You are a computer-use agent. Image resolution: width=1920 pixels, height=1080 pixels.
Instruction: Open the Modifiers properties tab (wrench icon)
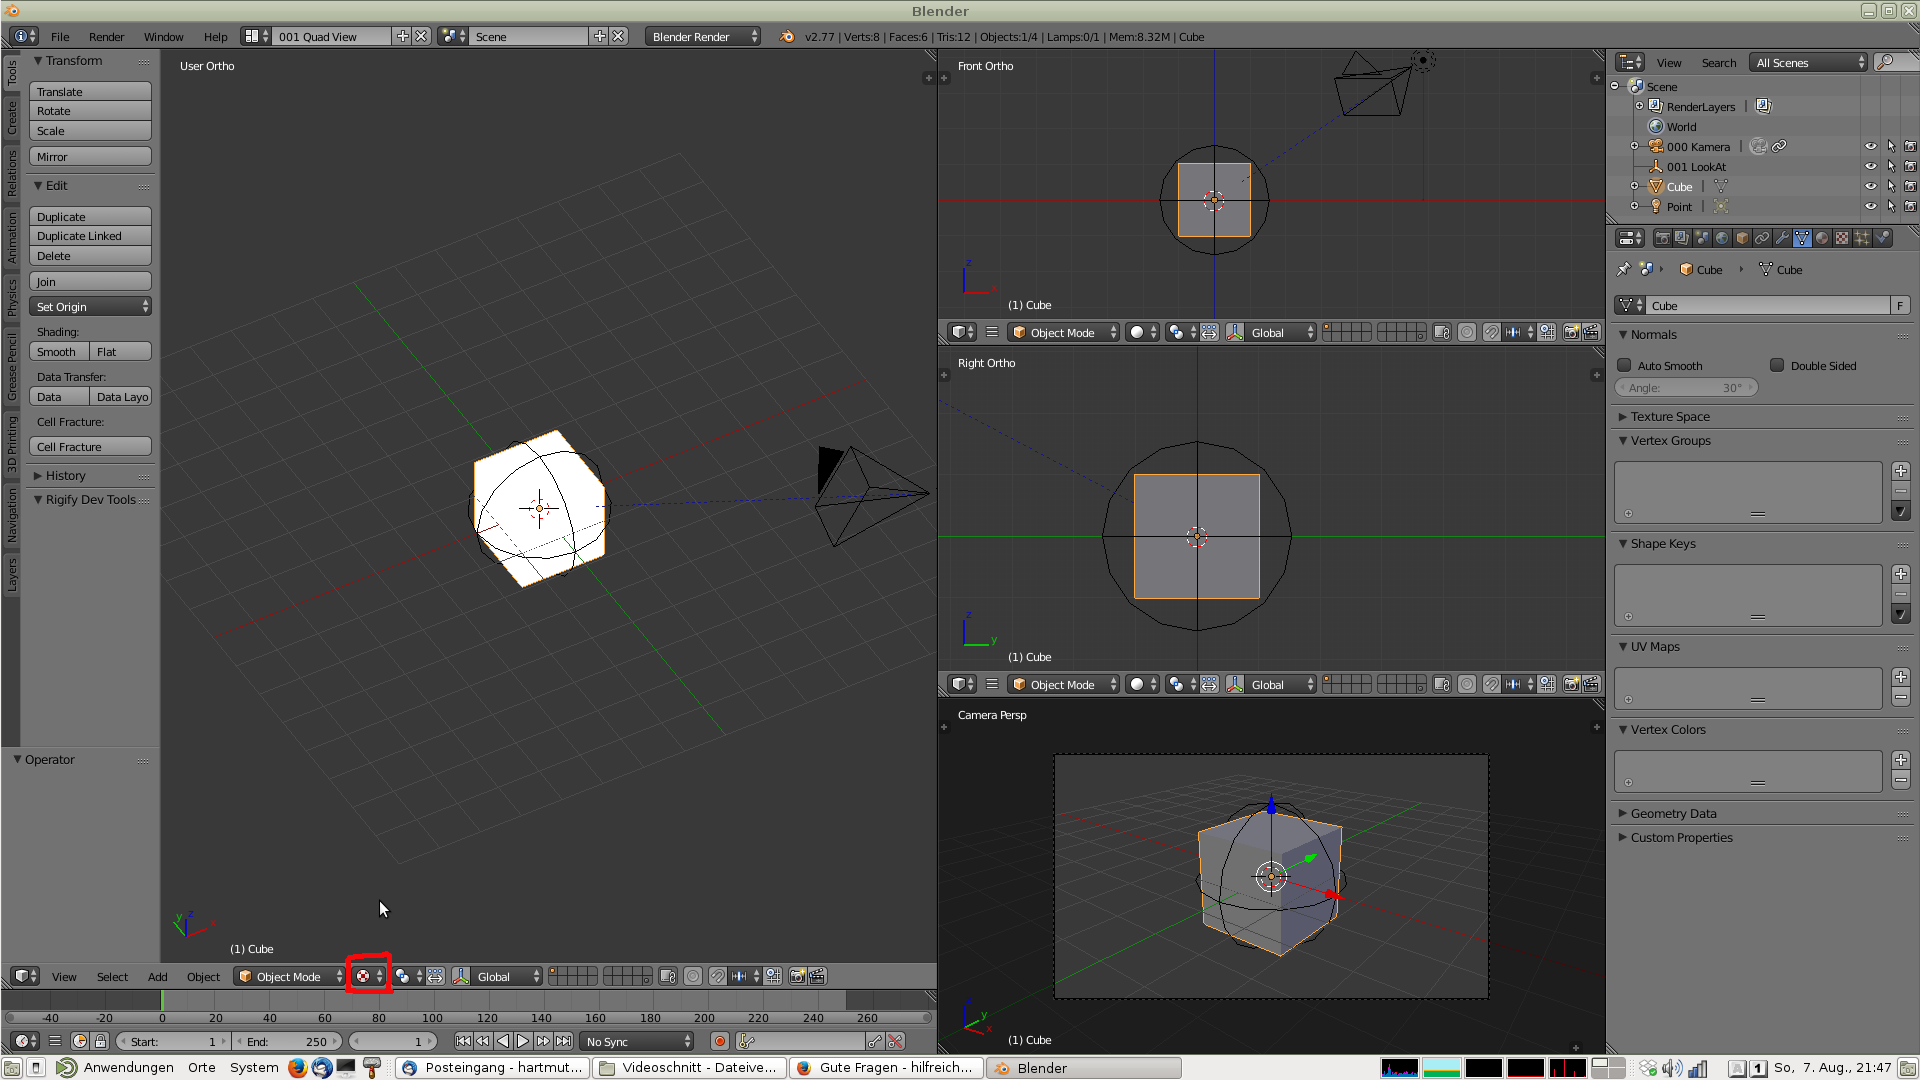(x=1782, y=238)
